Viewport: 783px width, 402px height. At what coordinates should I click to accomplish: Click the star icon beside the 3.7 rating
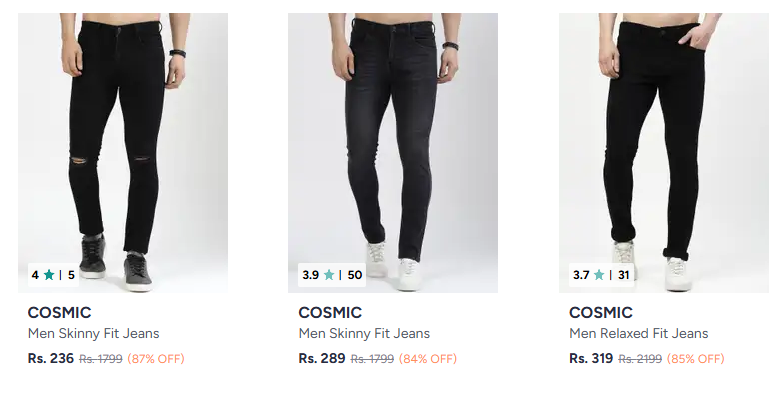pyautogui.click(x=599, y=274)
